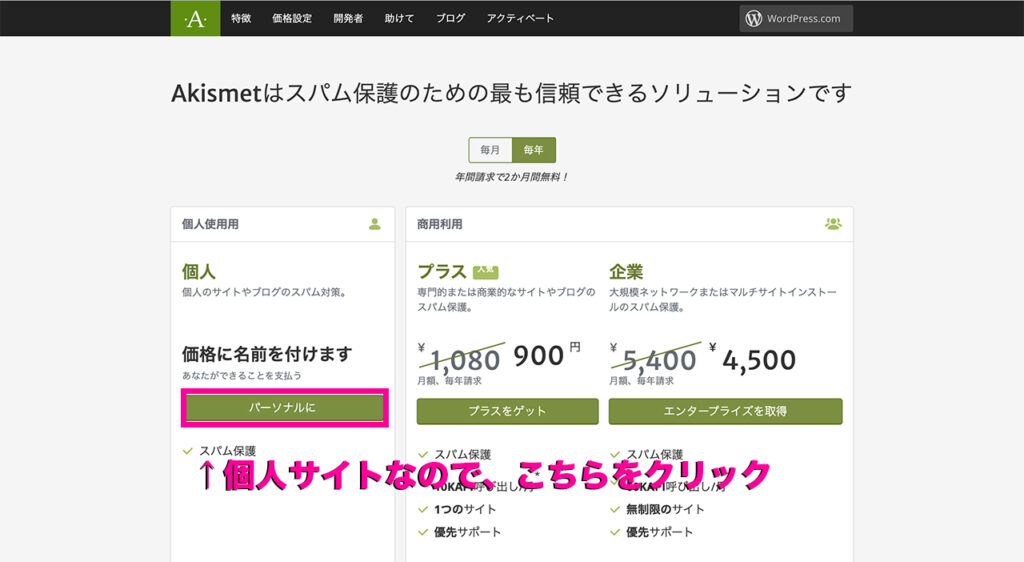Click あなたができることを支払う text
Screen dimensions: 1024x562
tap(242, 375)
